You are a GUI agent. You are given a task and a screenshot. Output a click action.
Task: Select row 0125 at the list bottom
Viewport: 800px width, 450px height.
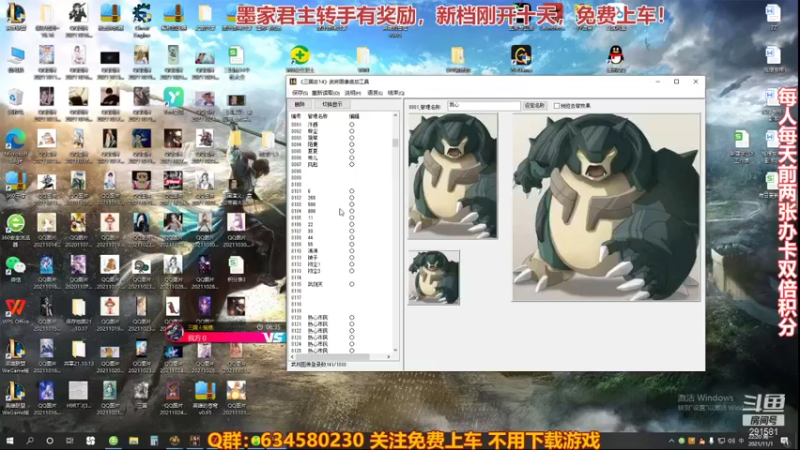341,351
